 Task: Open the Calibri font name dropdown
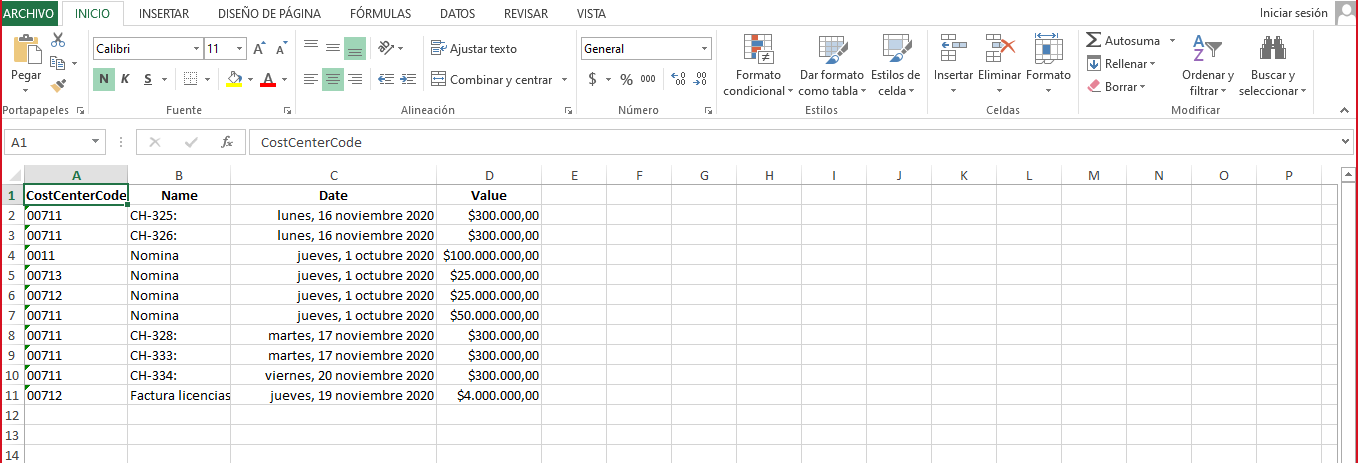click(x=196, y=48)
